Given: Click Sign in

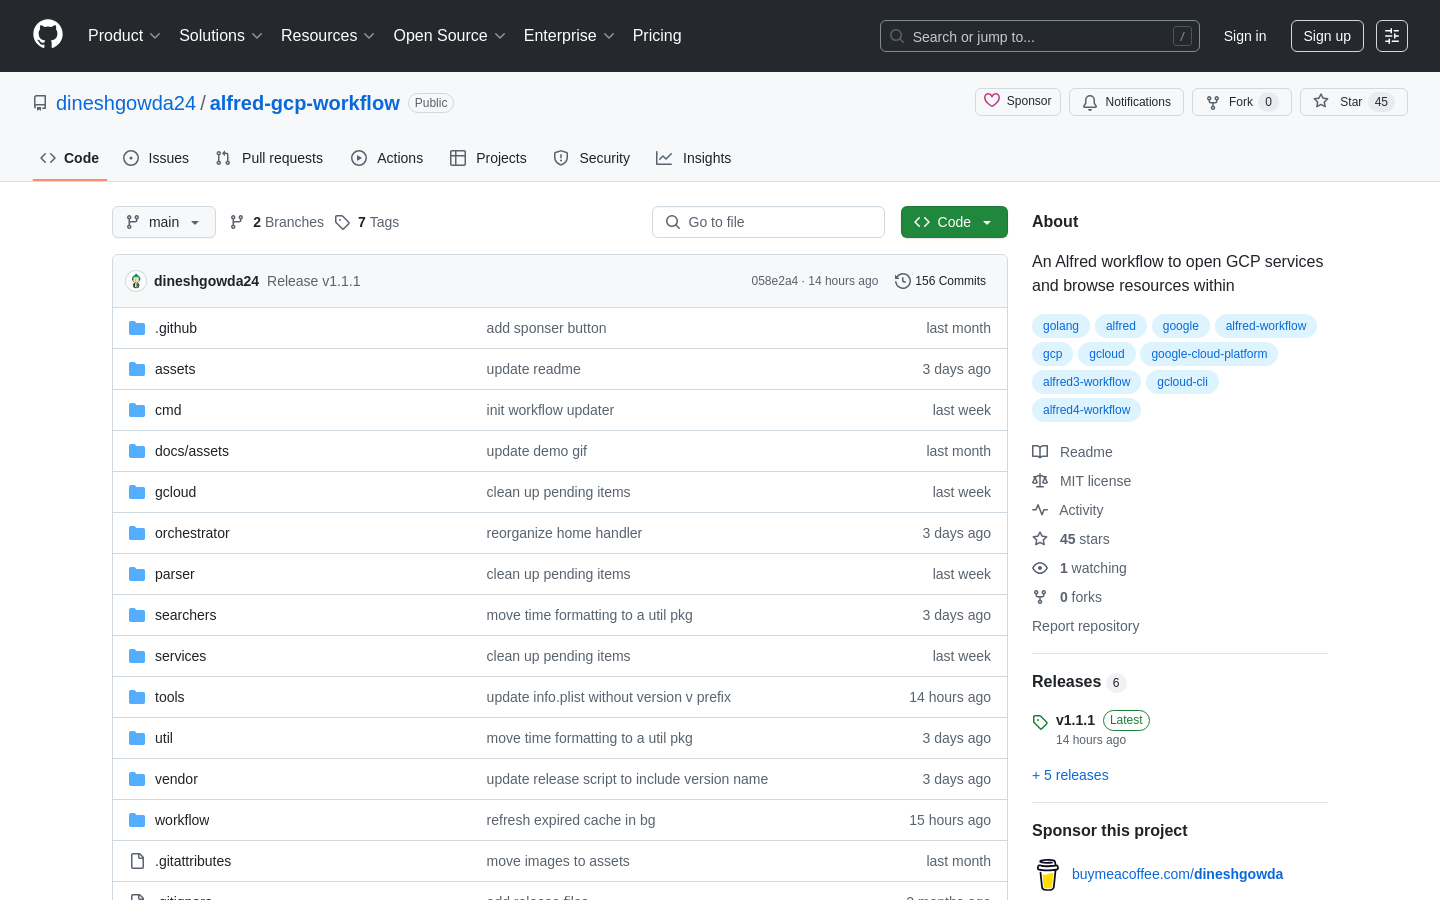Looking at the screenshot, I should (1245, 36).
